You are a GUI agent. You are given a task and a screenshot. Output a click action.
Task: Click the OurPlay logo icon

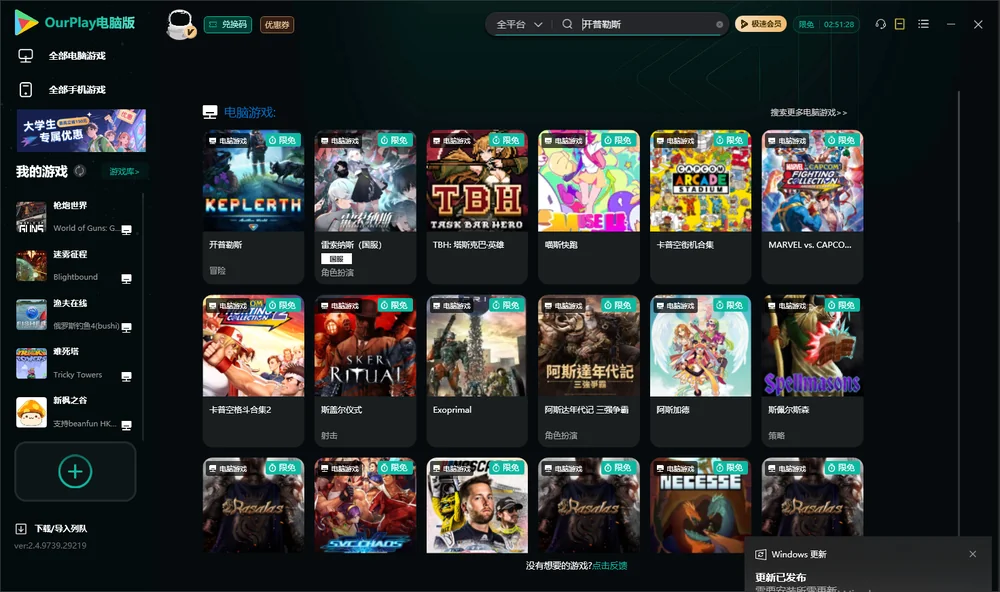26,22
